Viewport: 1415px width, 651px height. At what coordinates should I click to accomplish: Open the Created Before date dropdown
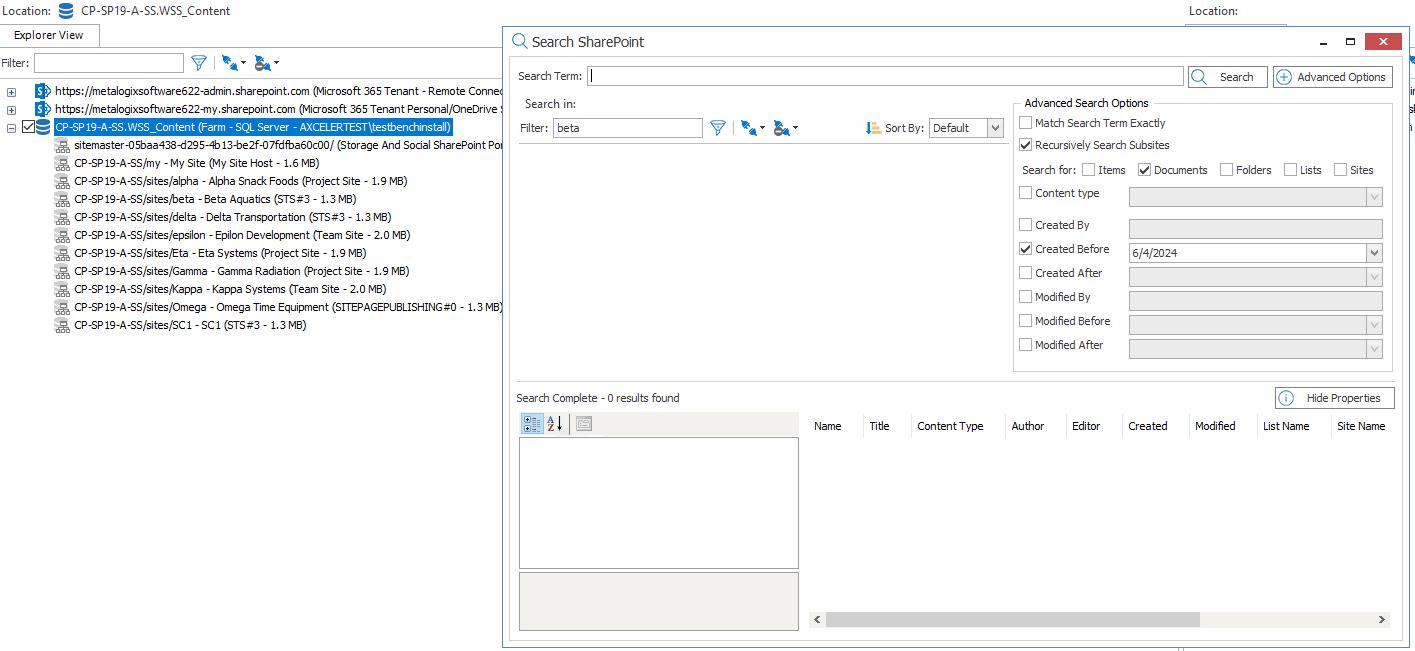(x=1373, y=253)
